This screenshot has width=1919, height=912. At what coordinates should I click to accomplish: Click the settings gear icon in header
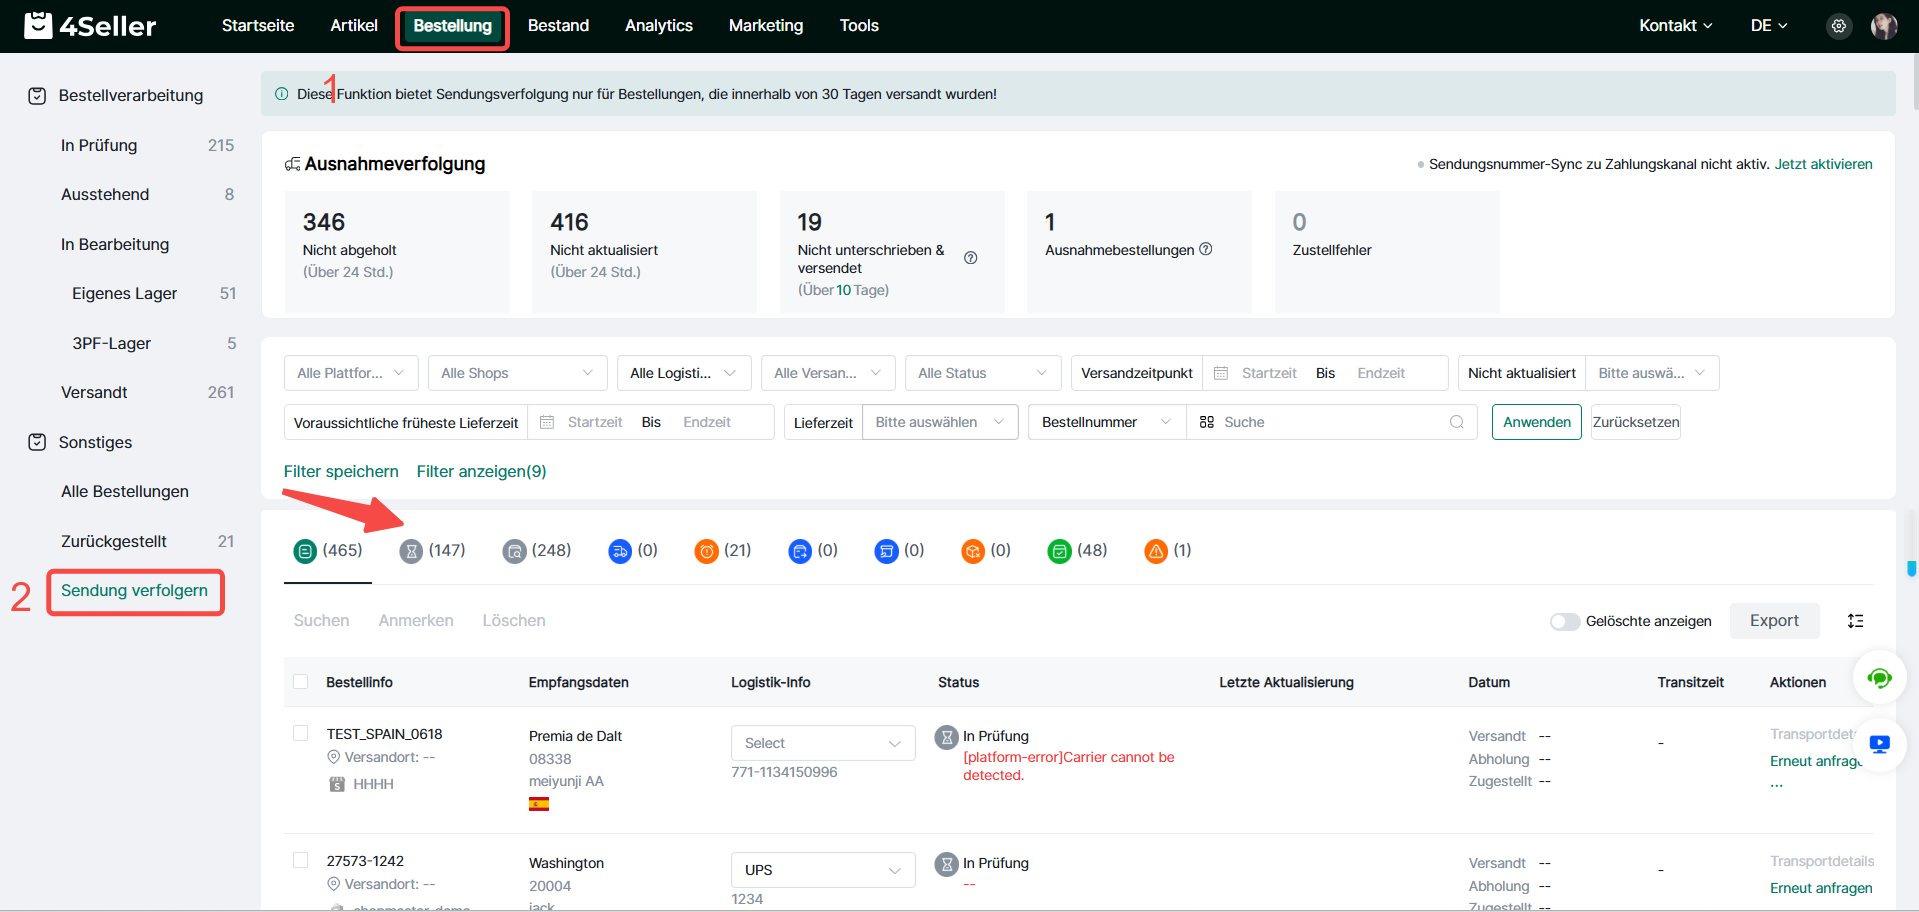tap(1838, 27)
